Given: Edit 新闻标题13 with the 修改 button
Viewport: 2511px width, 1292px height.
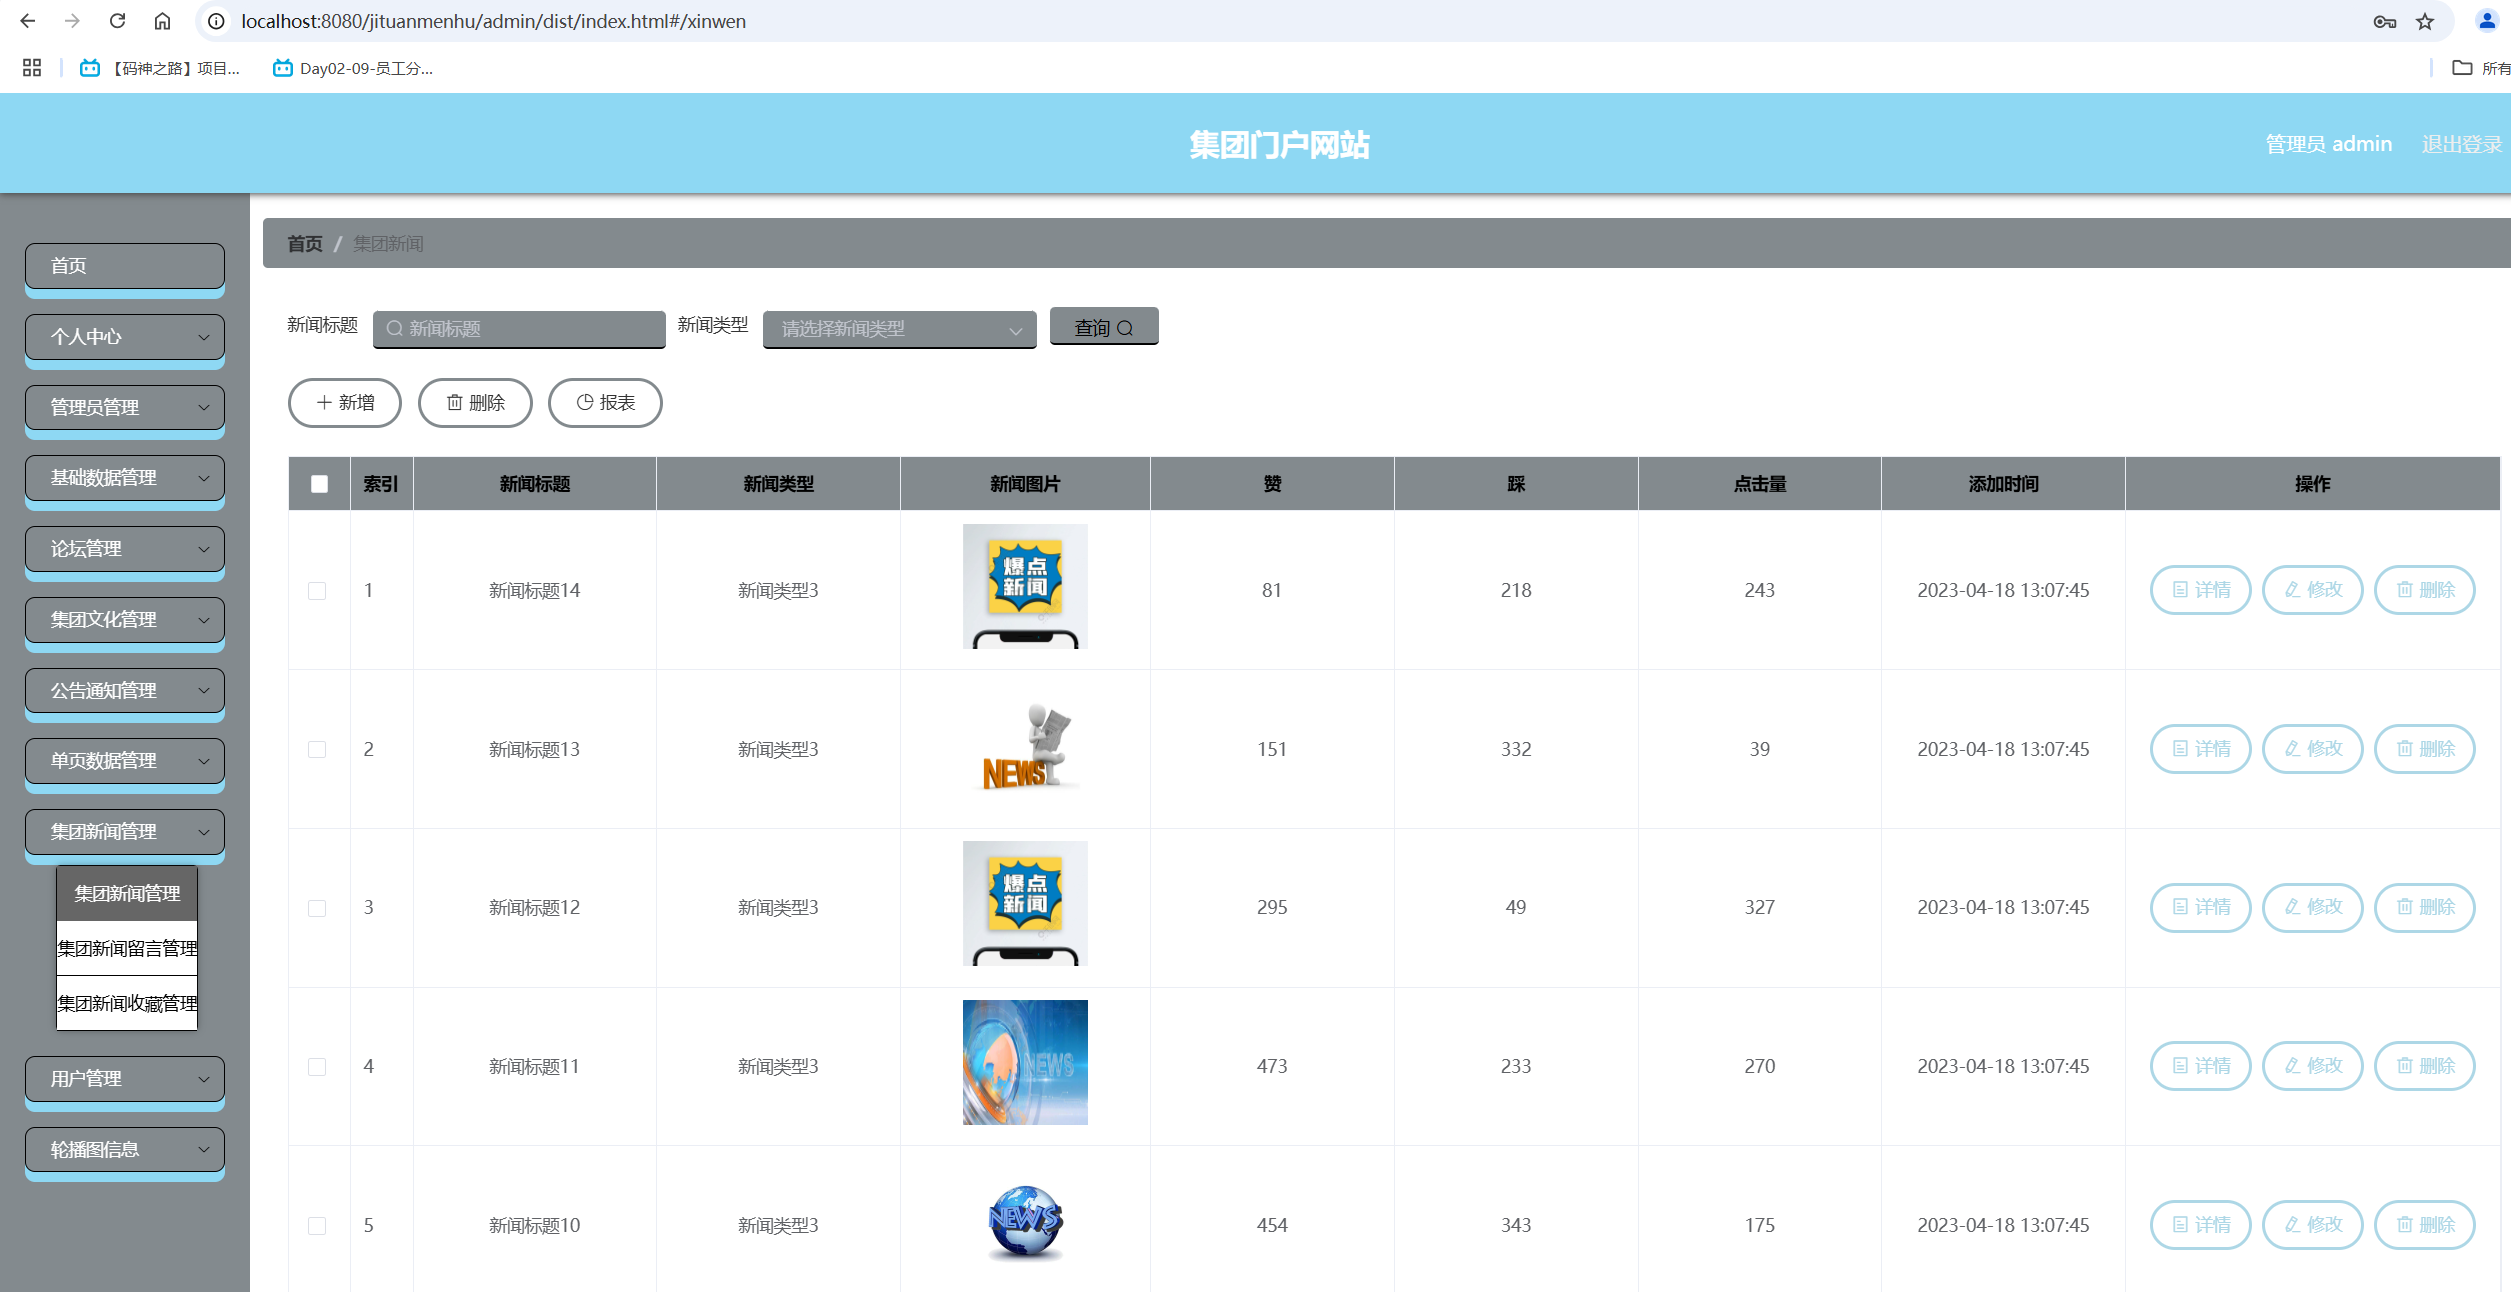Looking at the screenshot, I should click(2312, 749).
